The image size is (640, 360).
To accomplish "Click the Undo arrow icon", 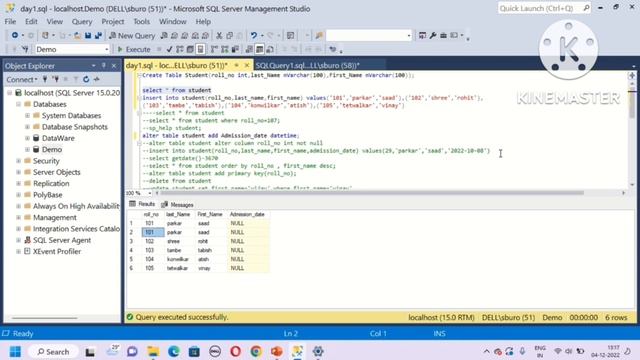I will [x=254, y=36].
